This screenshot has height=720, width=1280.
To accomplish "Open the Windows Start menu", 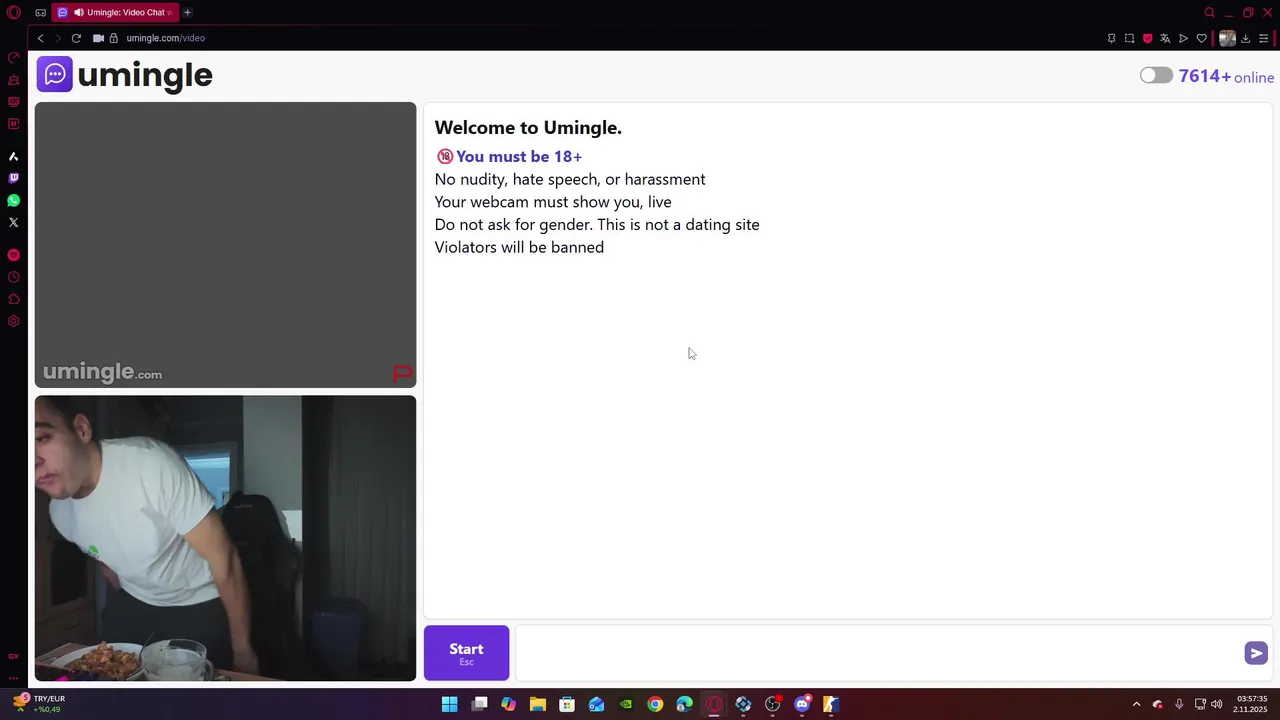I will [x=450, y=704].
